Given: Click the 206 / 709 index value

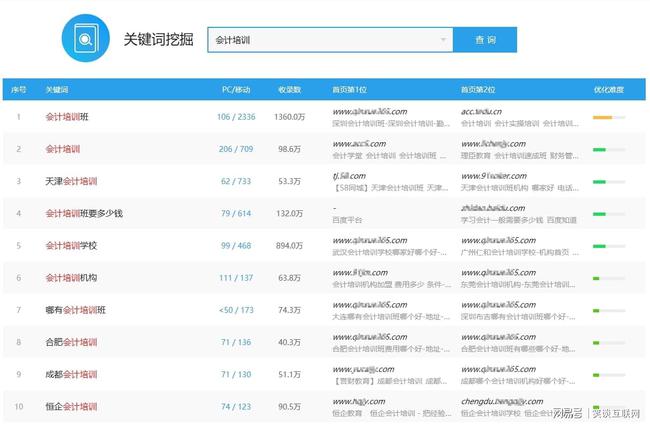Looking at the screenshot, I should point(236,149).
